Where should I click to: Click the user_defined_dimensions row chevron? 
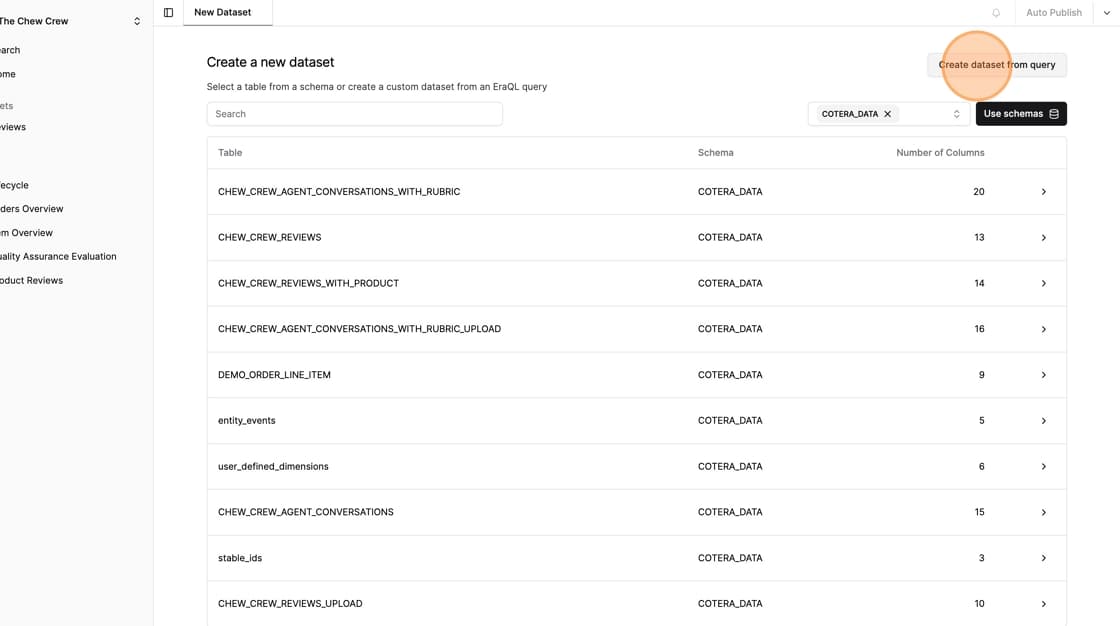(1043, 467)
